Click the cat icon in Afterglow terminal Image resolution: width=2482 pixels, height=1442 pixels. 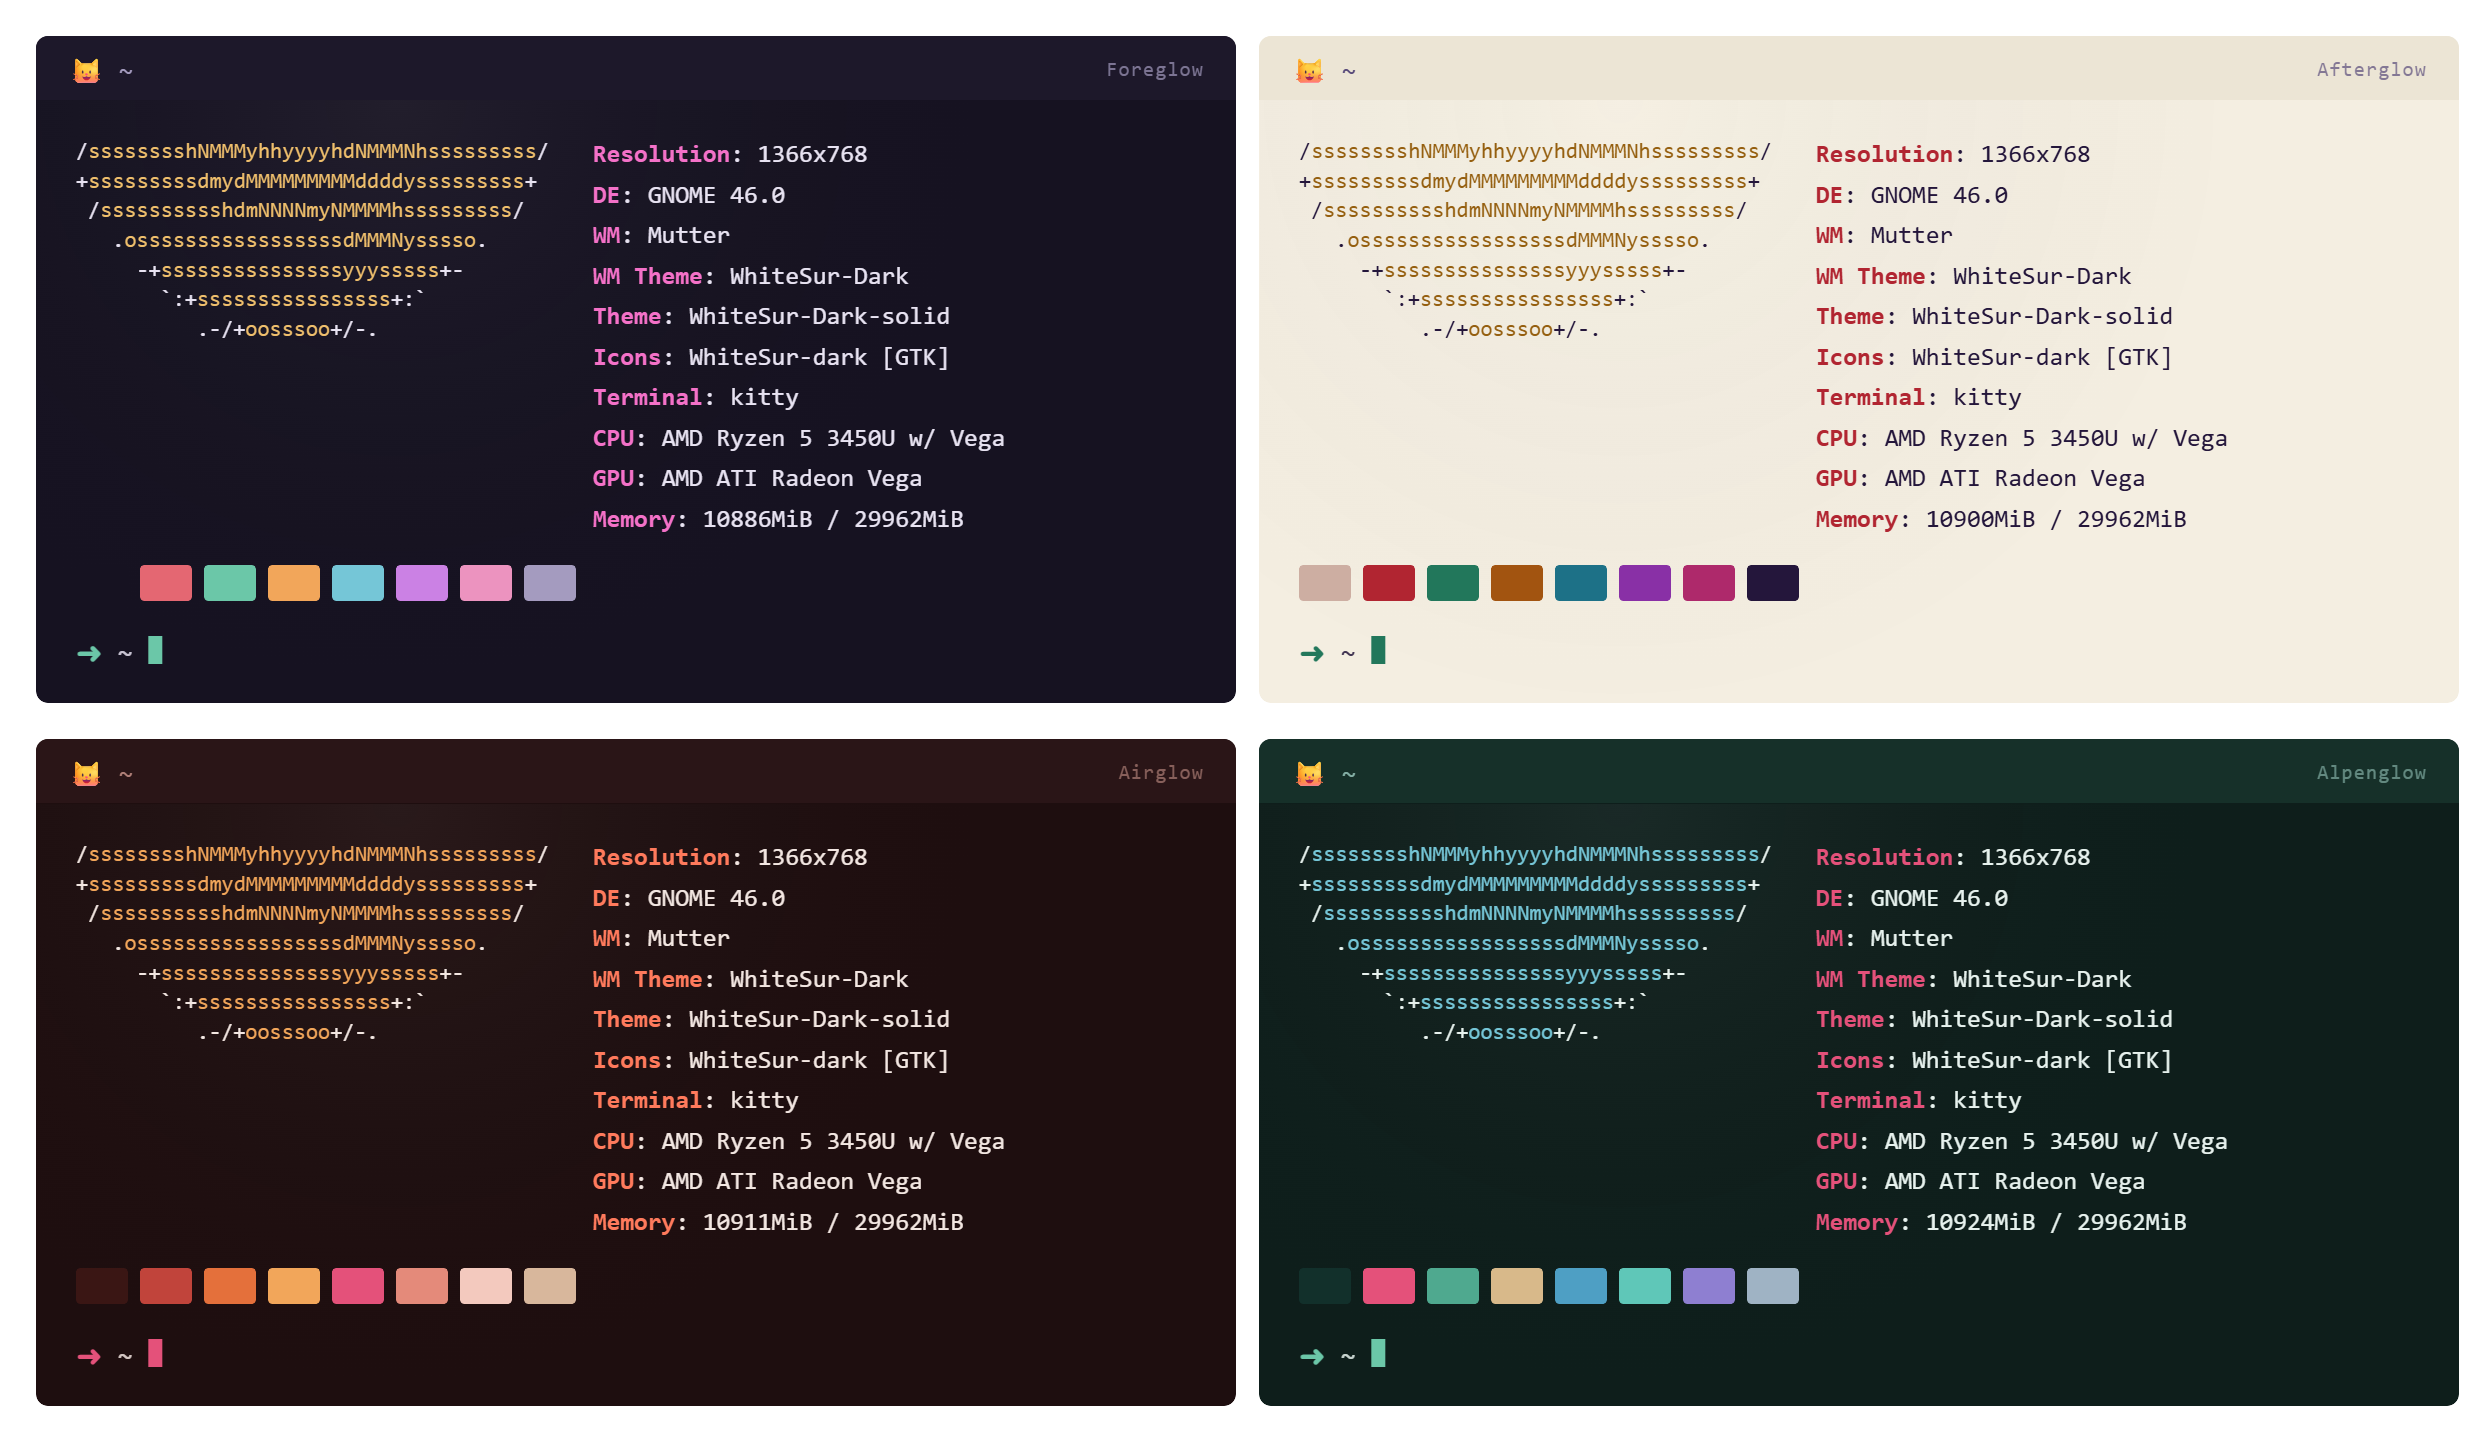click(x=1310, y=71)
